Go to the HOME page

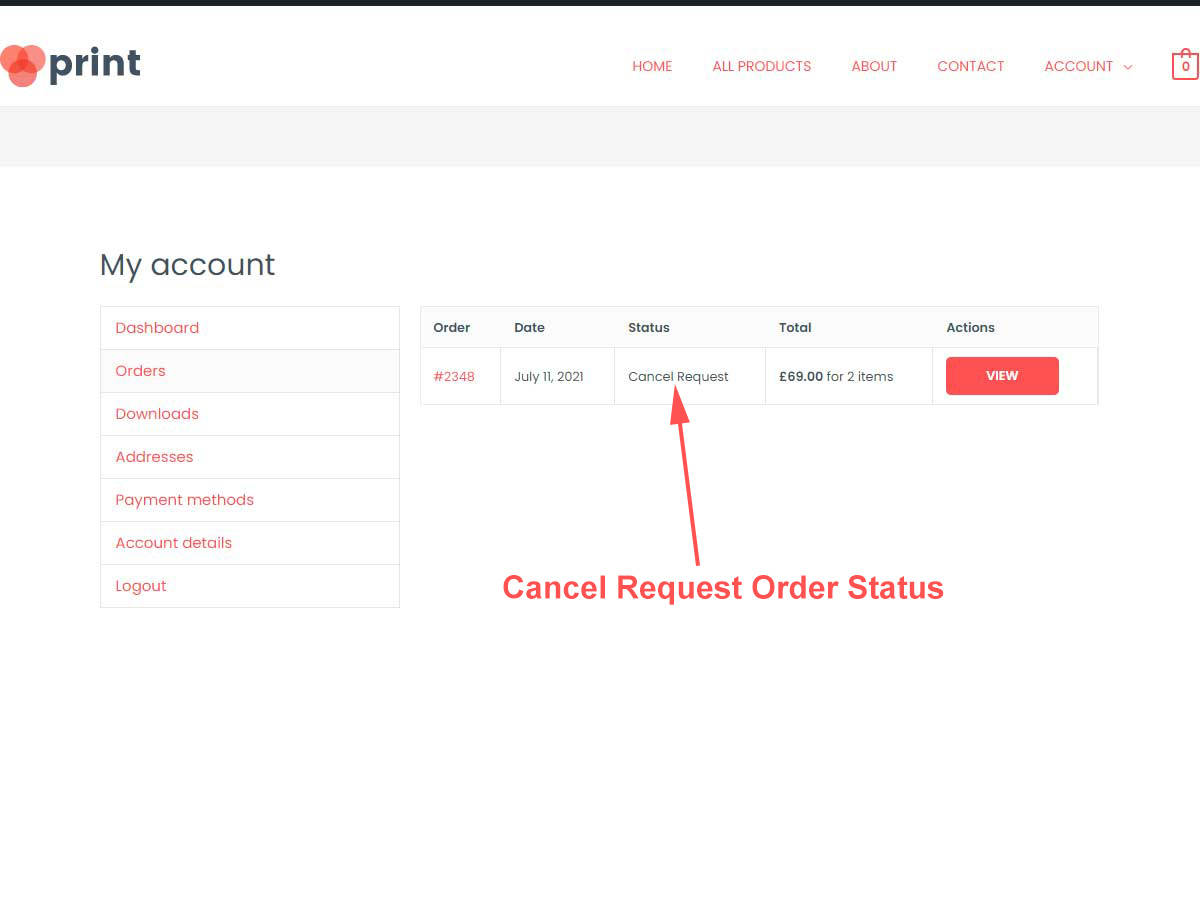tap(652, 66)
